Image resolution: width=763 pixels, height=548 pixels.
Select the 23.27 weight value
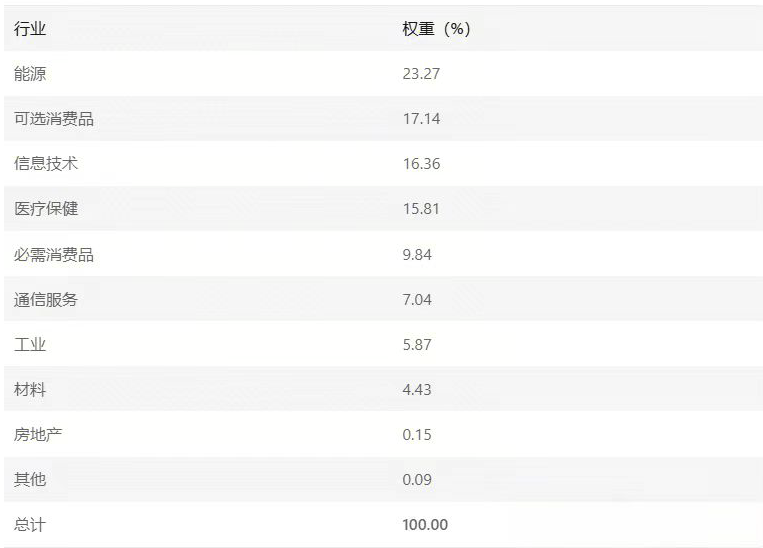[421, 74]
